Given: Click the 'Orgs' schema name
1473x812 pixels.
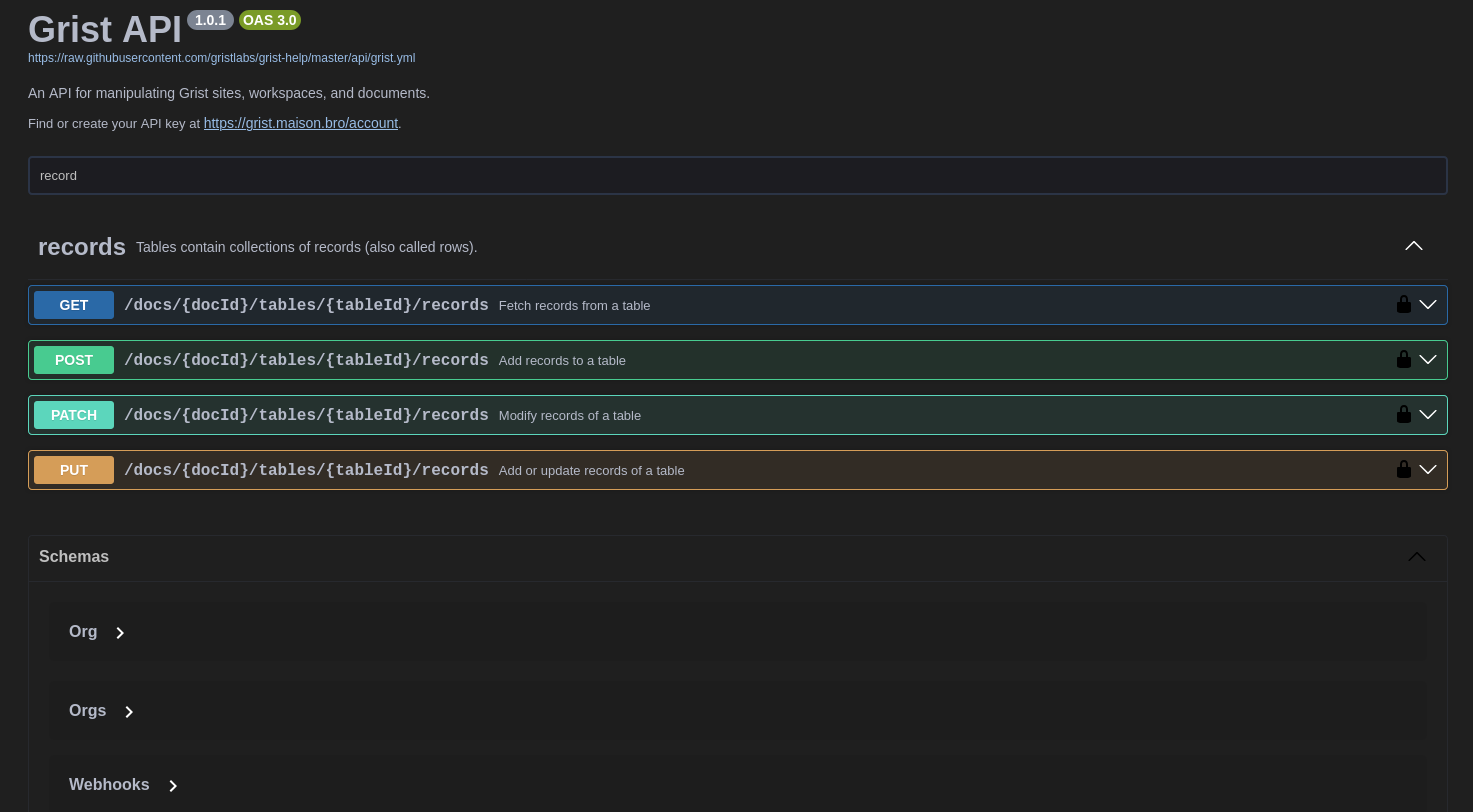Looking at the screenshot, I should tap(88, 711).
